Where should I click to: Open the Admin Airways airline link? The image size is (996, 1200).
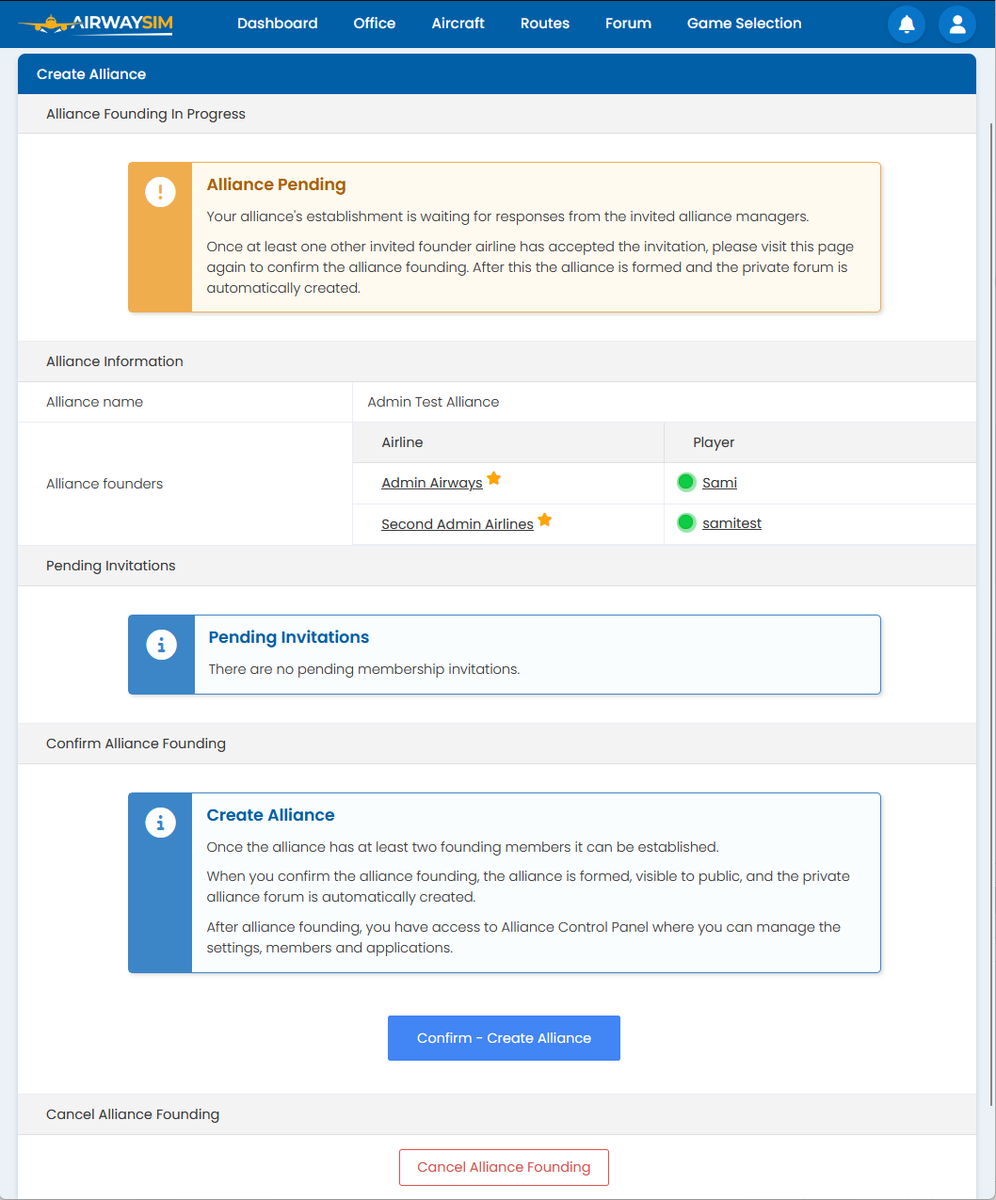(x=432, y=483)
